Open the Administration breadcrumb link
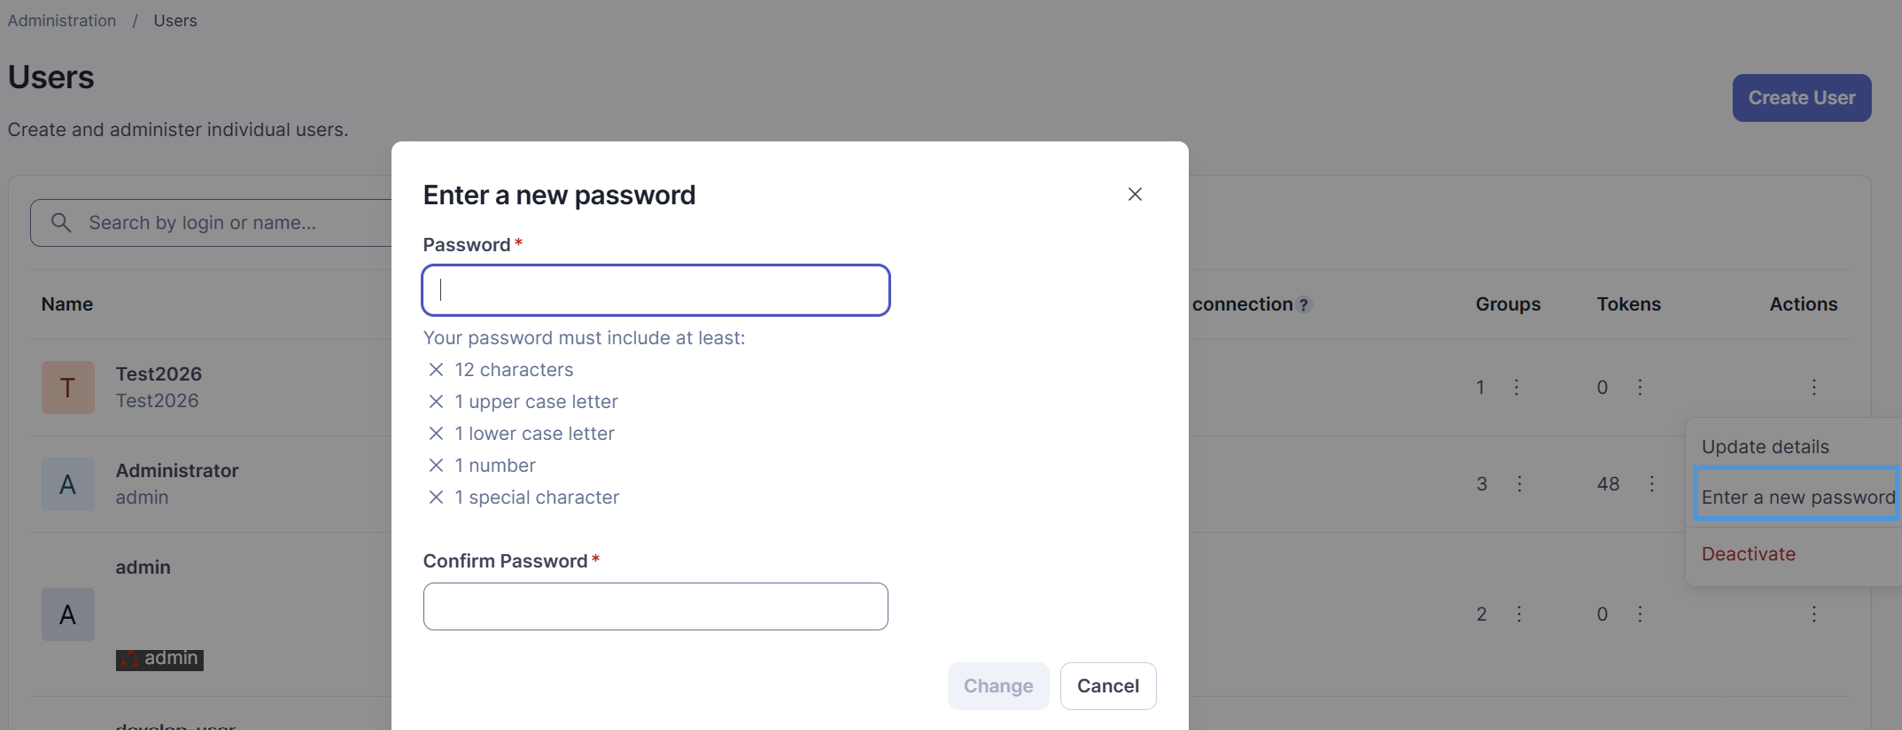 point(62,20)
